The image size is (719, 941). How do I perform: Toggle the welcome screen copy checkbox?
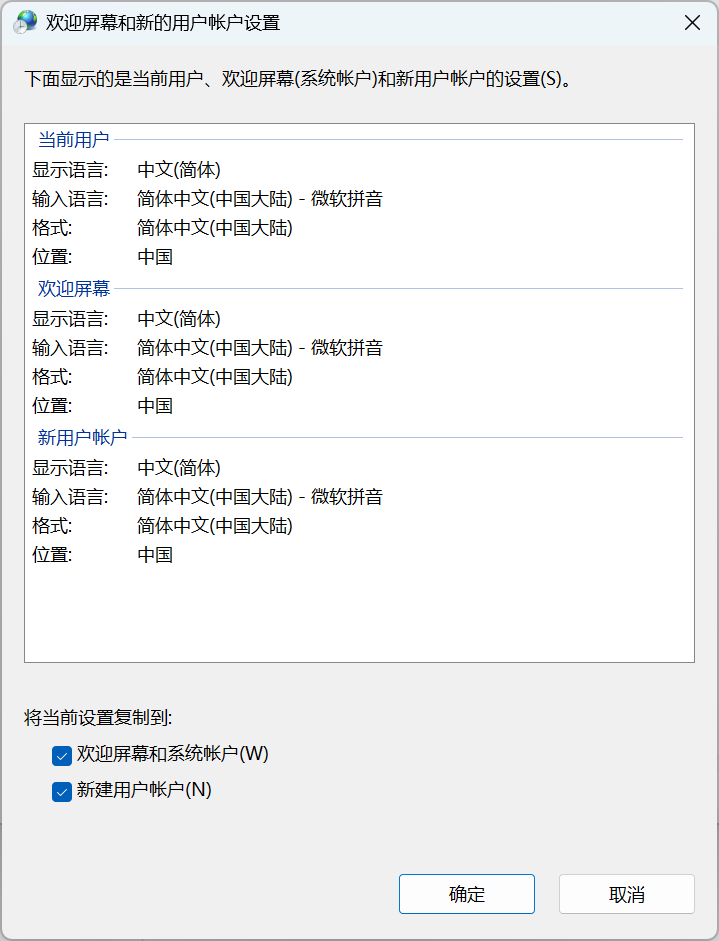[x=62, y=756]
